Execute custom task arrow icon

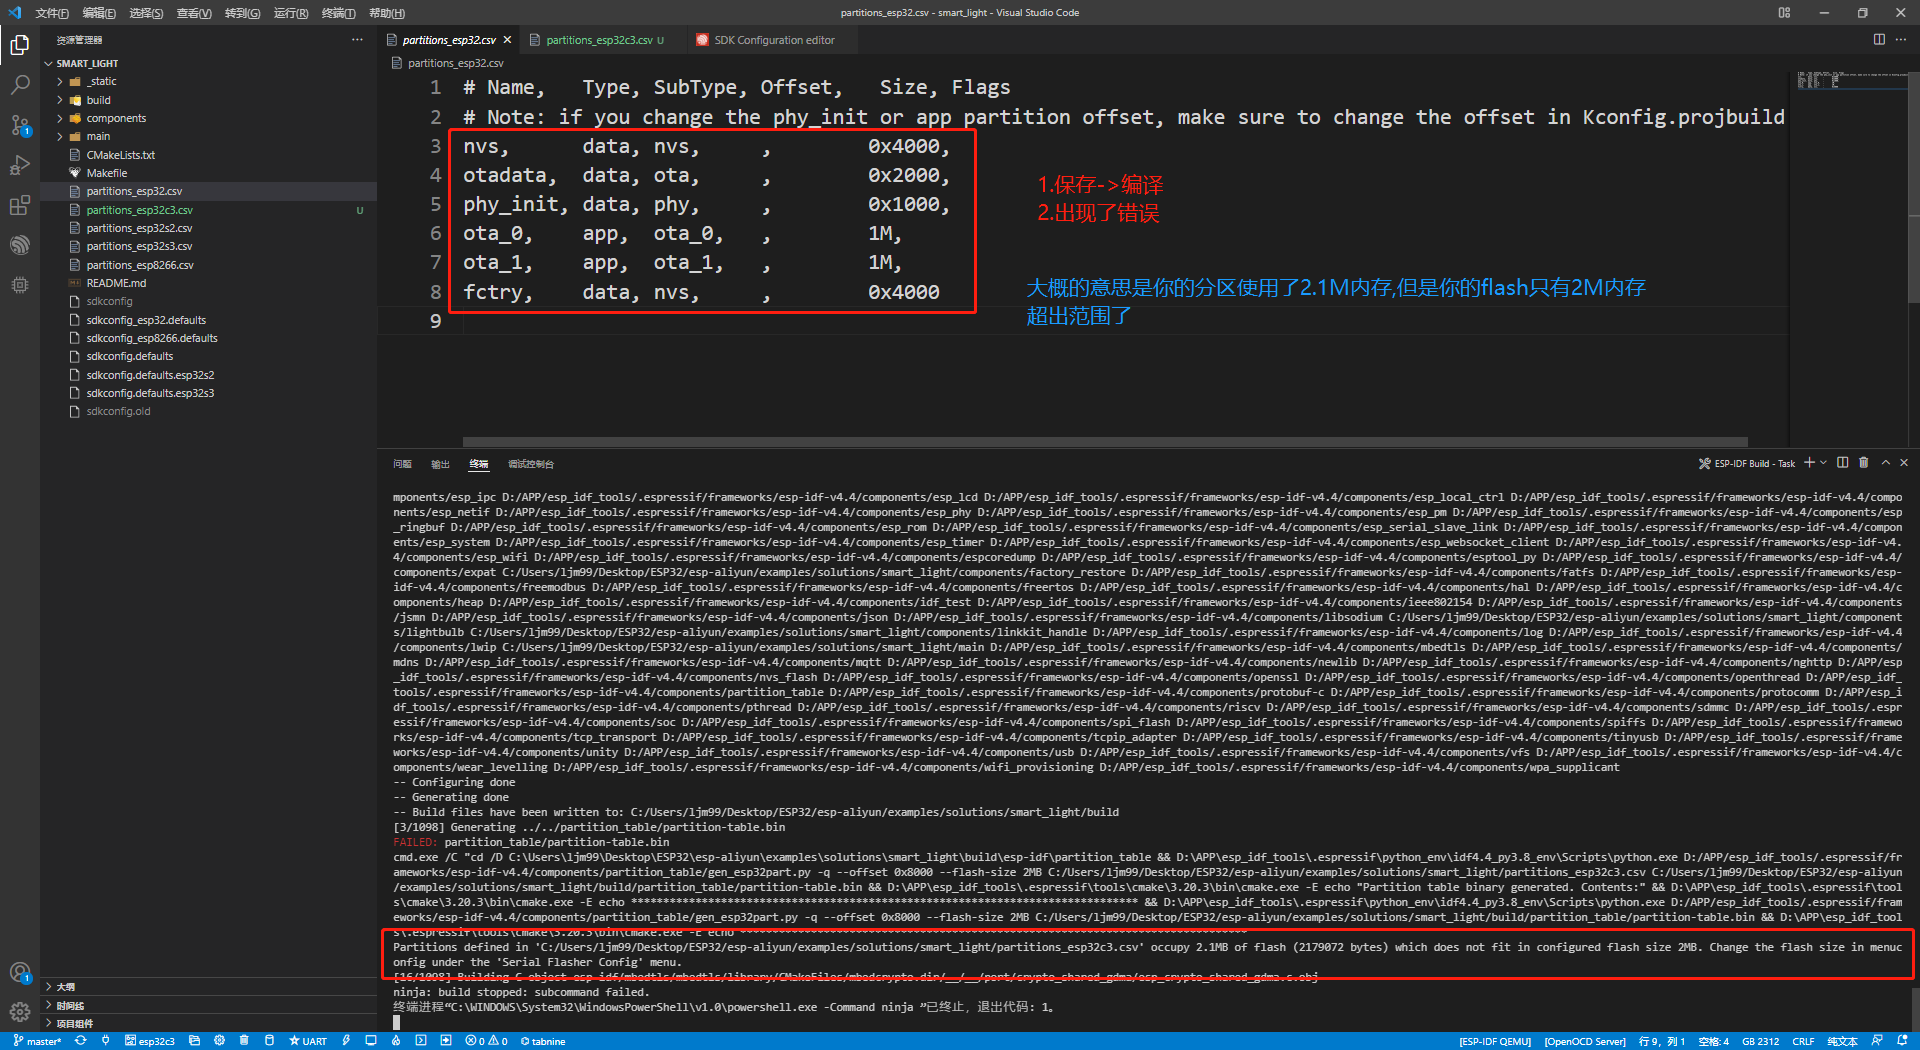click(446, 1041)
